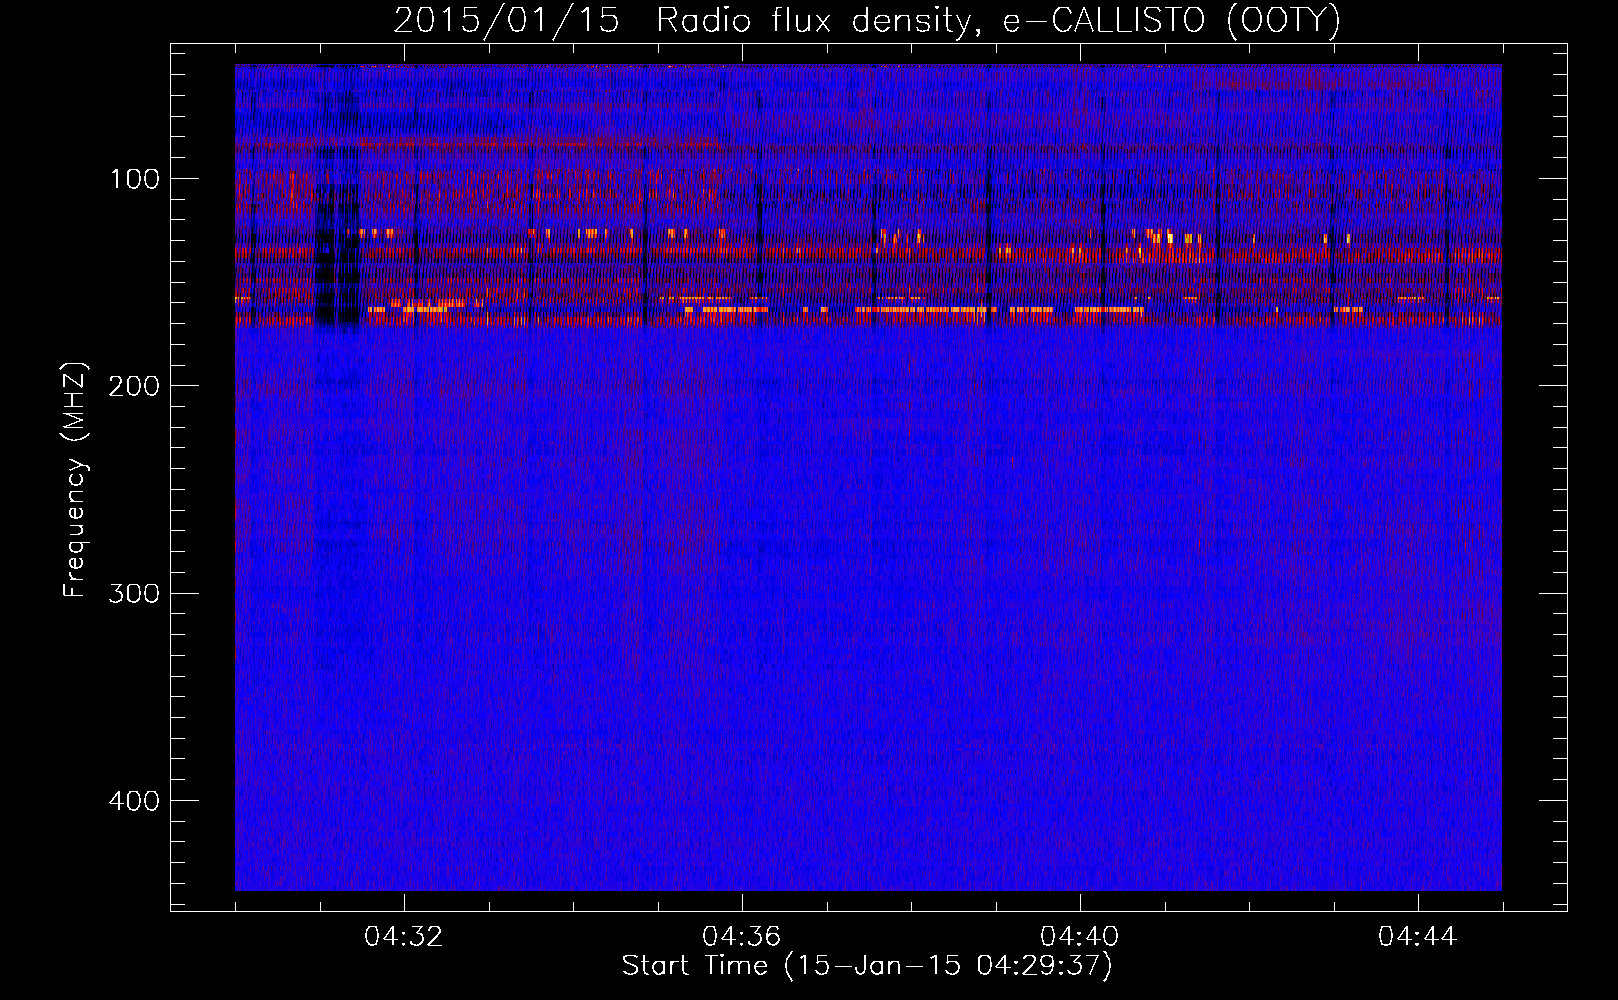This screenshot has width=1618, height=1000.
Task: Click the 04:40 time axis label
Action: (x=1080, y=937)
